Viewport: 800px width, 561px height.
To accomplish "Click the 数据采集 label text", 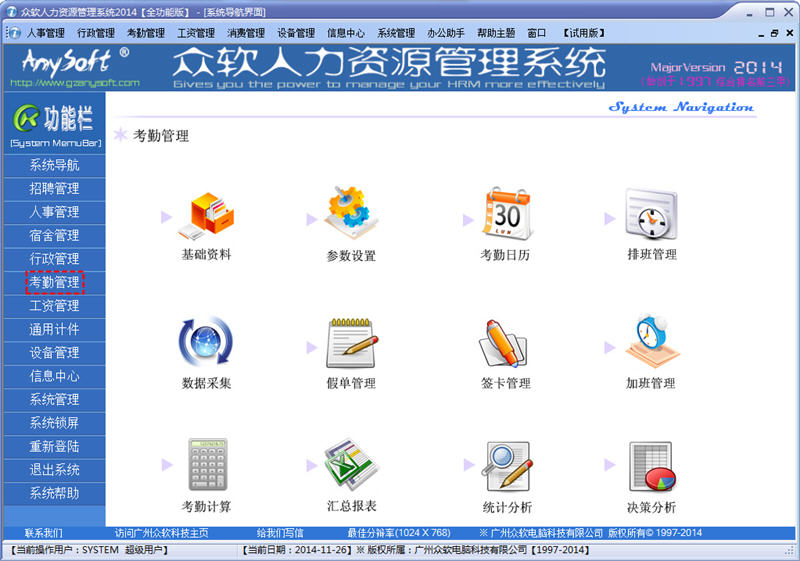I will pyautogui.click(x=206, y=383).
